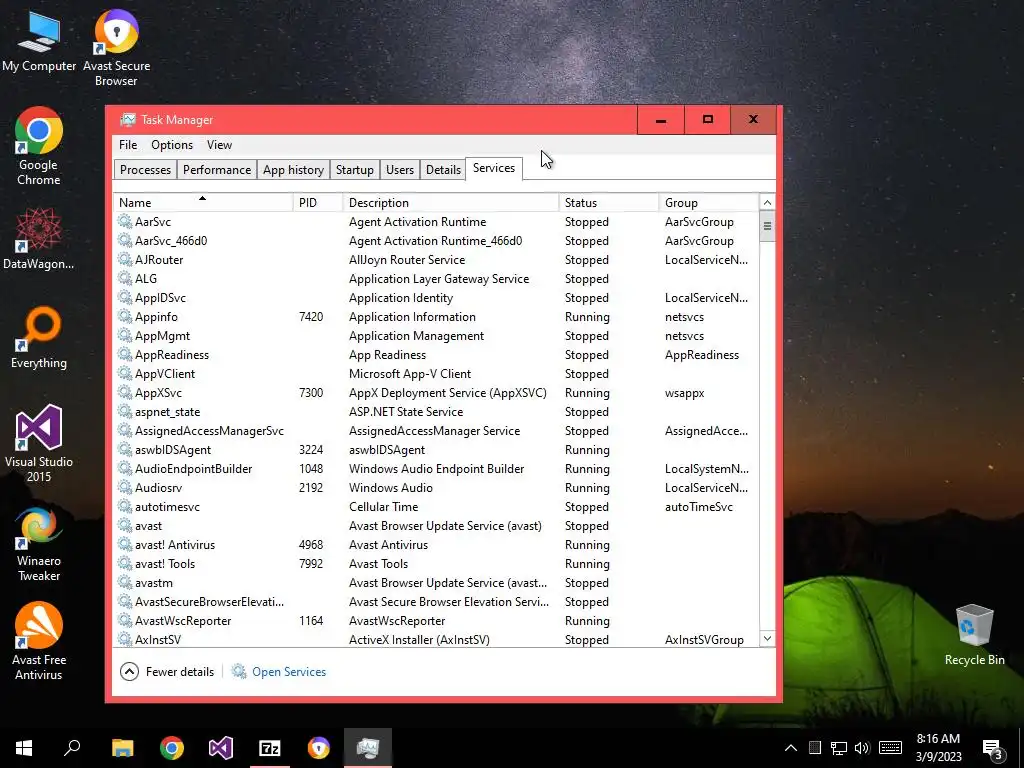Switch to the Users tab
1024x768 pixels.
(400, 170)
